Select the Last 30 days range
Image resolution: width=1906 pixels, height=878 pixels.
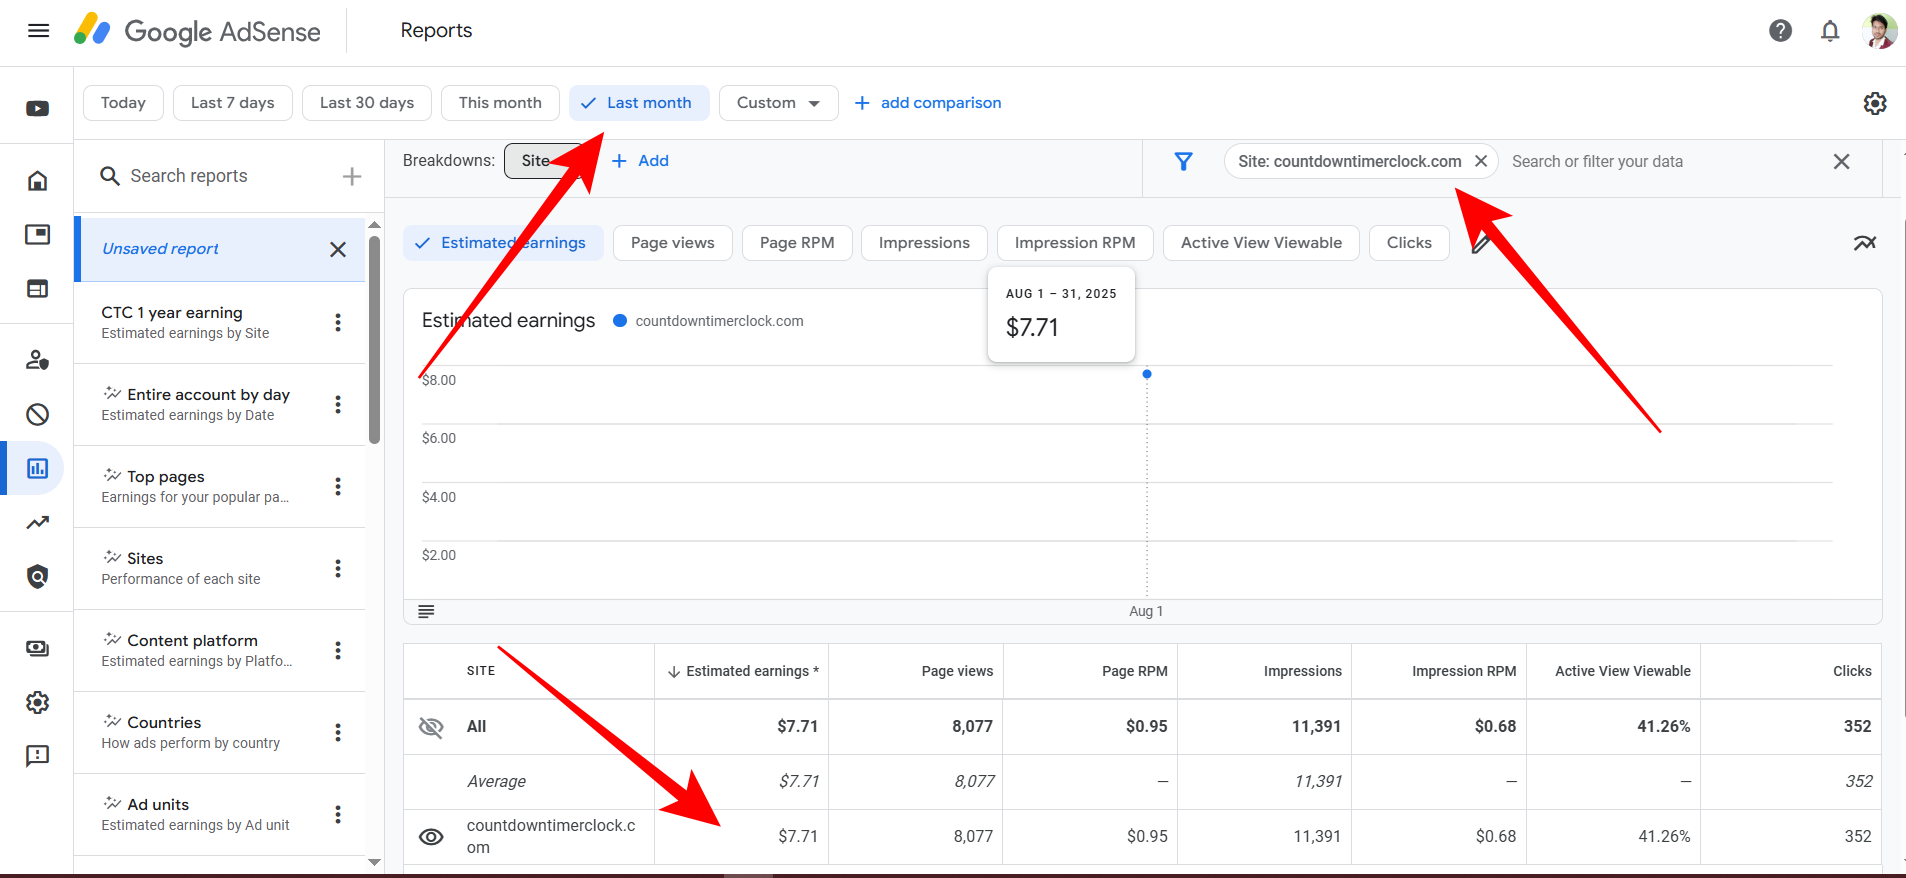tap(367, 103)
